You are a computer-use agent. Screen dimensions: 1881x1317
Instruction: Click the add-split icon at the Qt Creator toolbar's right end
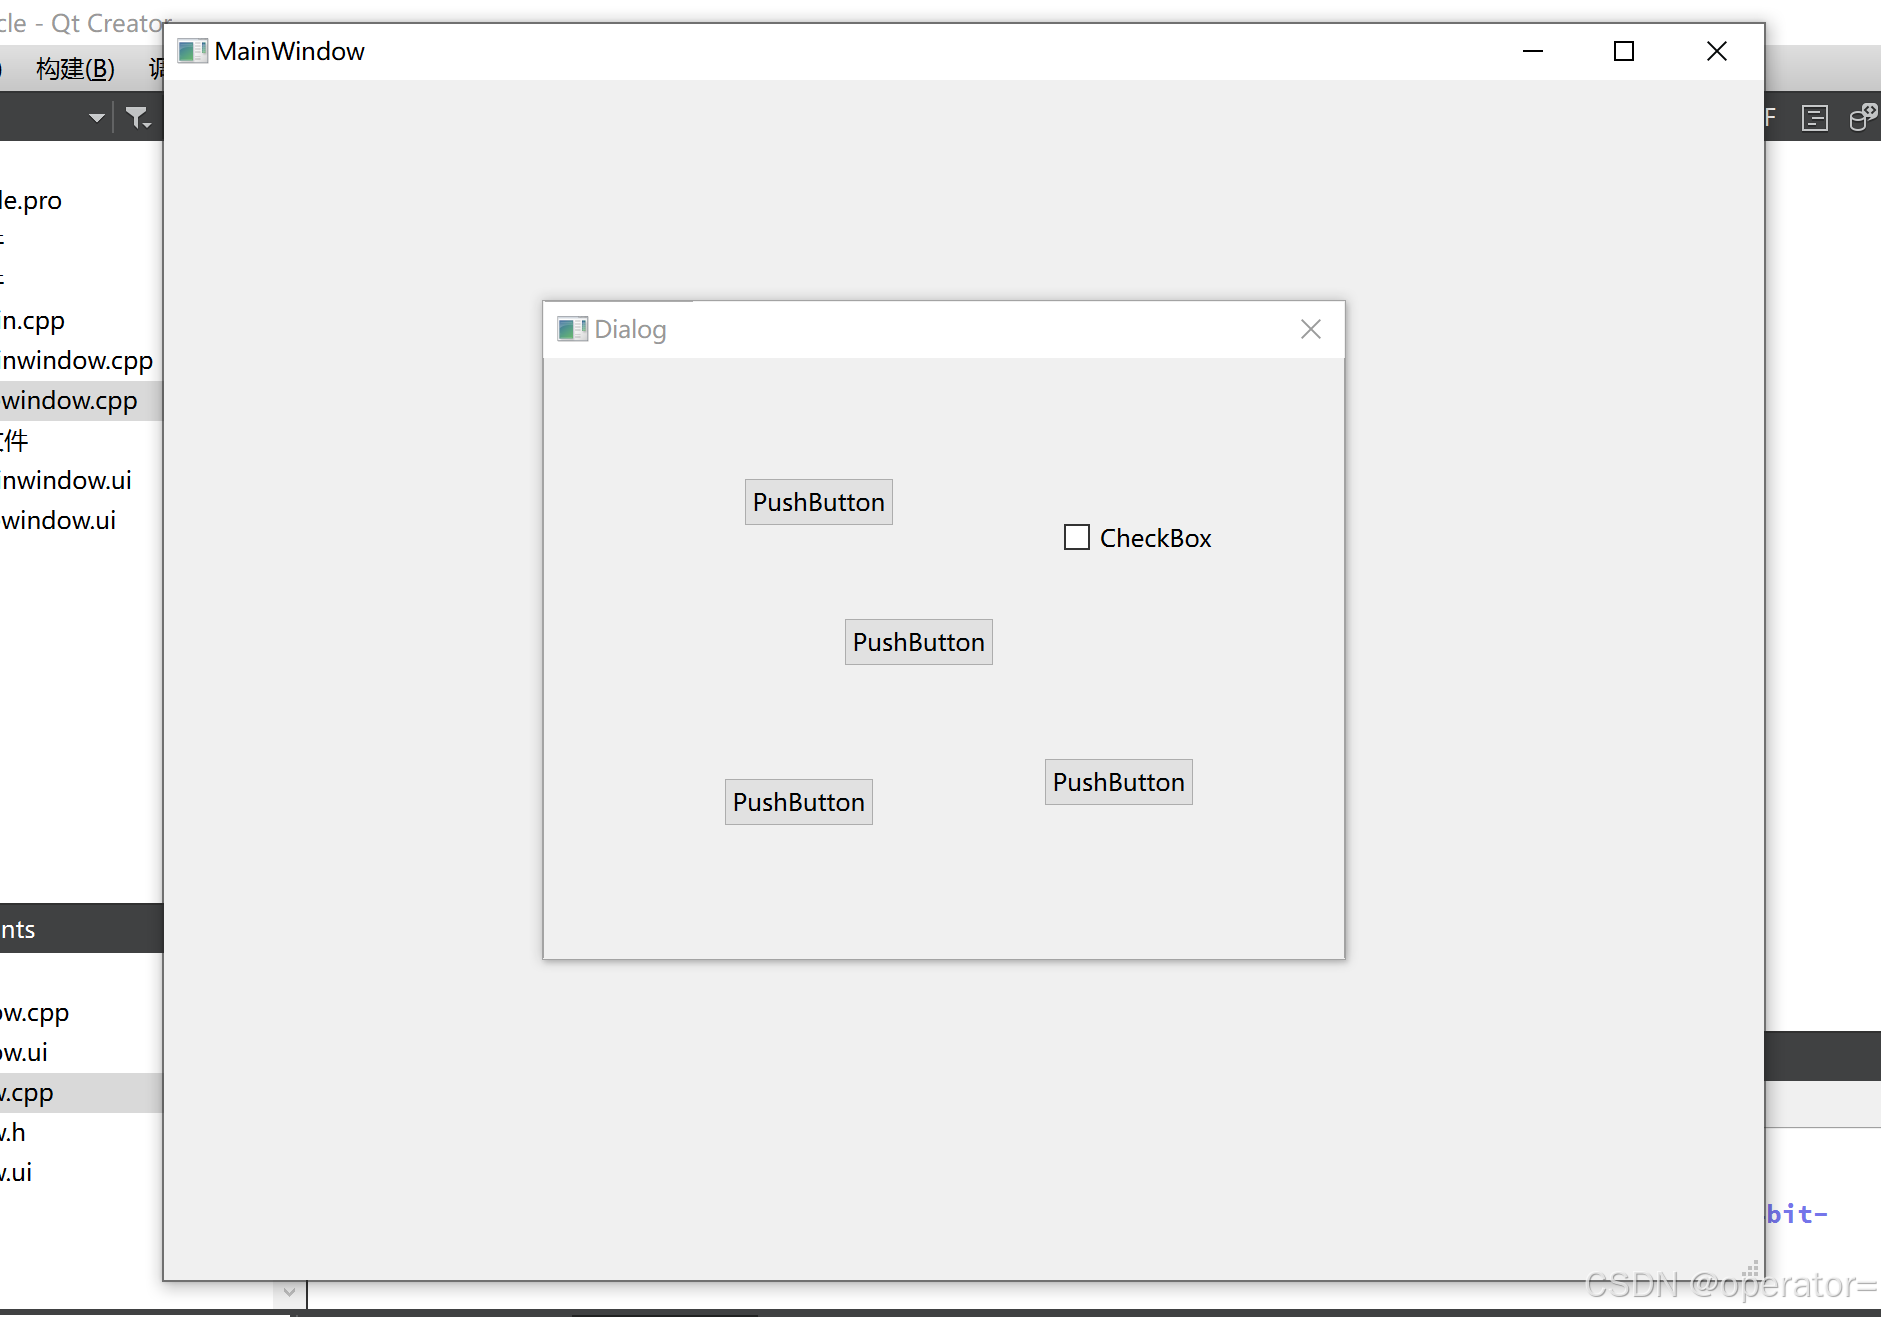pyautogui.click(x=1863, y=118)
